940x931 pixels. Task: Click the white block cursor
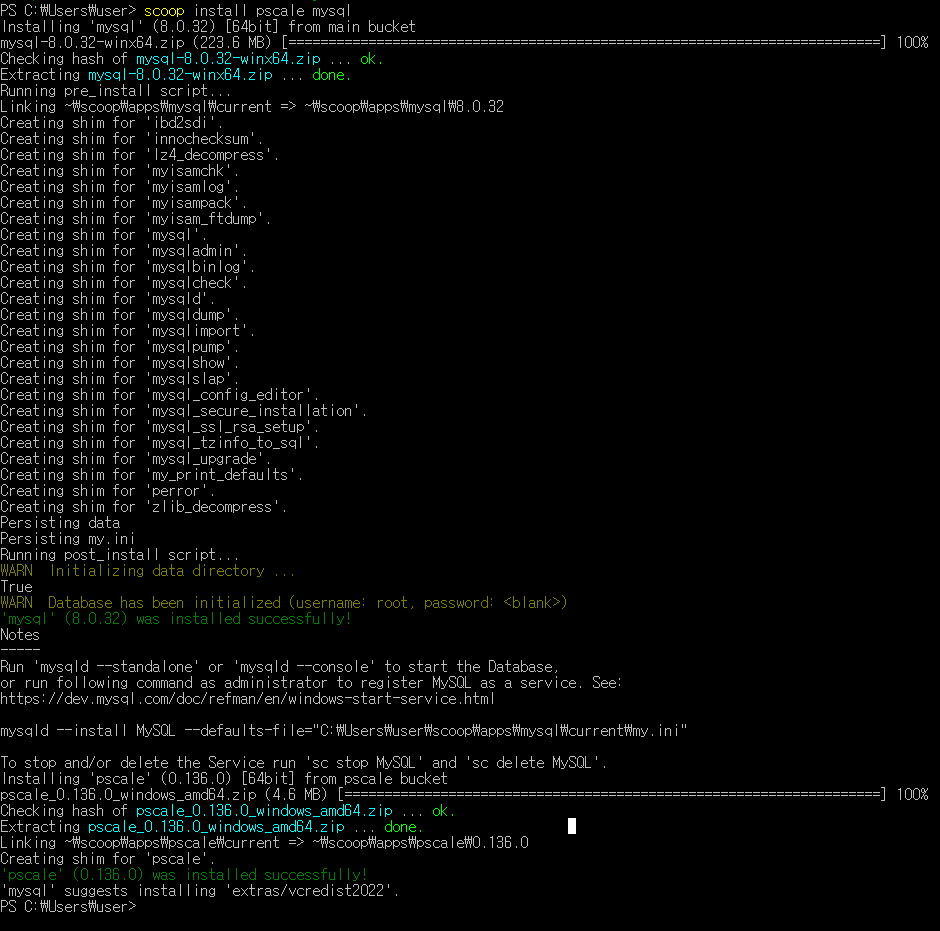(x=572, y=826)
